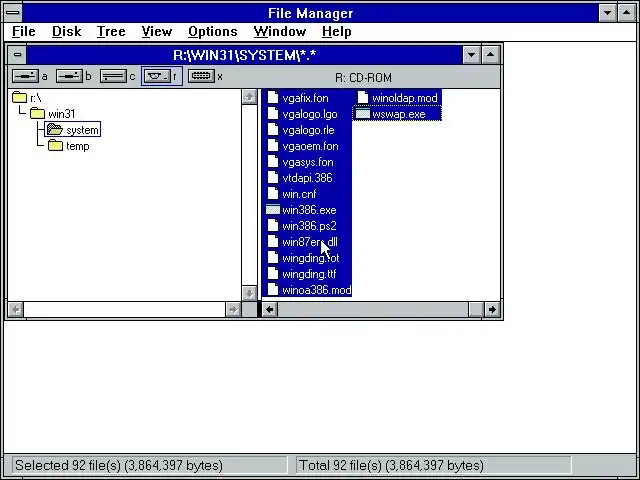Select the wswap.exe file name
This screenshot has height=480, width=640.
tap(399, 114)
